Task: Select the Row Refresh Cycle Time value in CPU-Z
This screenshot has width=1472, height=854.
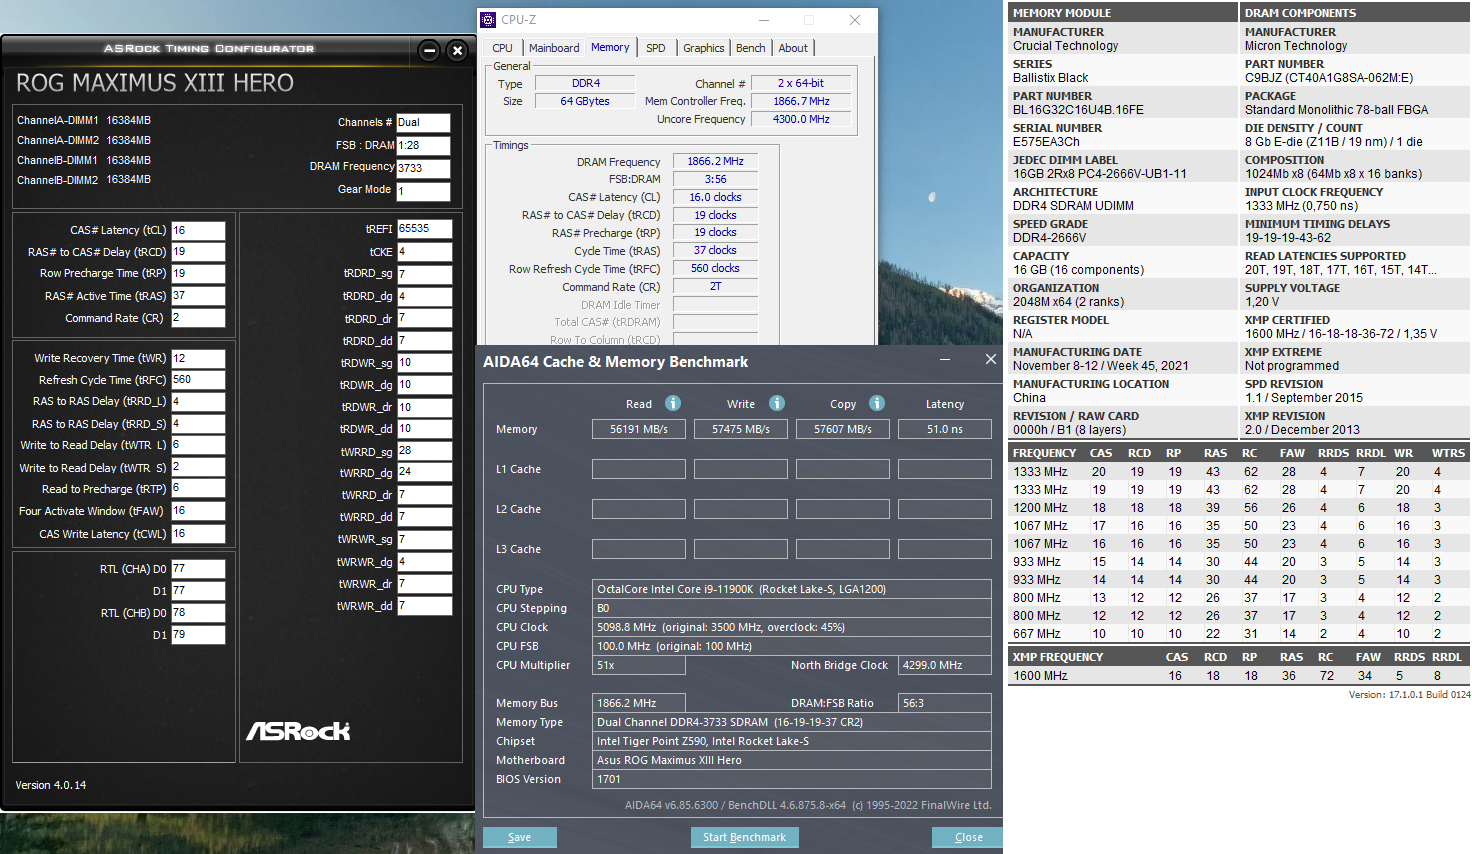Action: click(716, 268)
